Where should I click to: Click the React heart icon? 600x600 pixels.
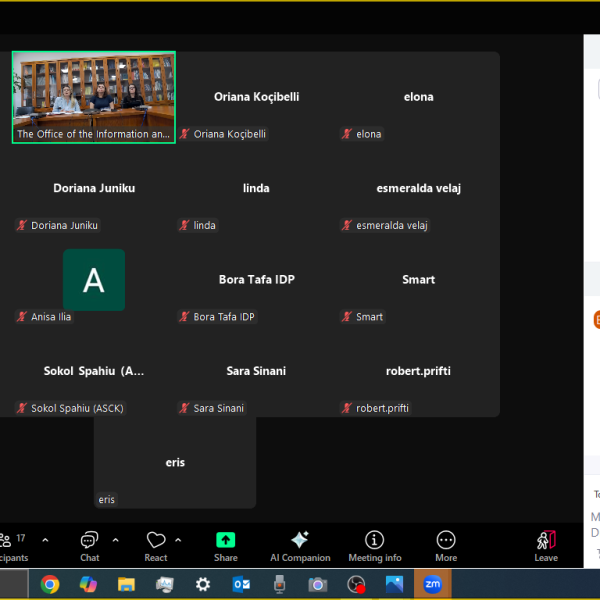[156, 542]
